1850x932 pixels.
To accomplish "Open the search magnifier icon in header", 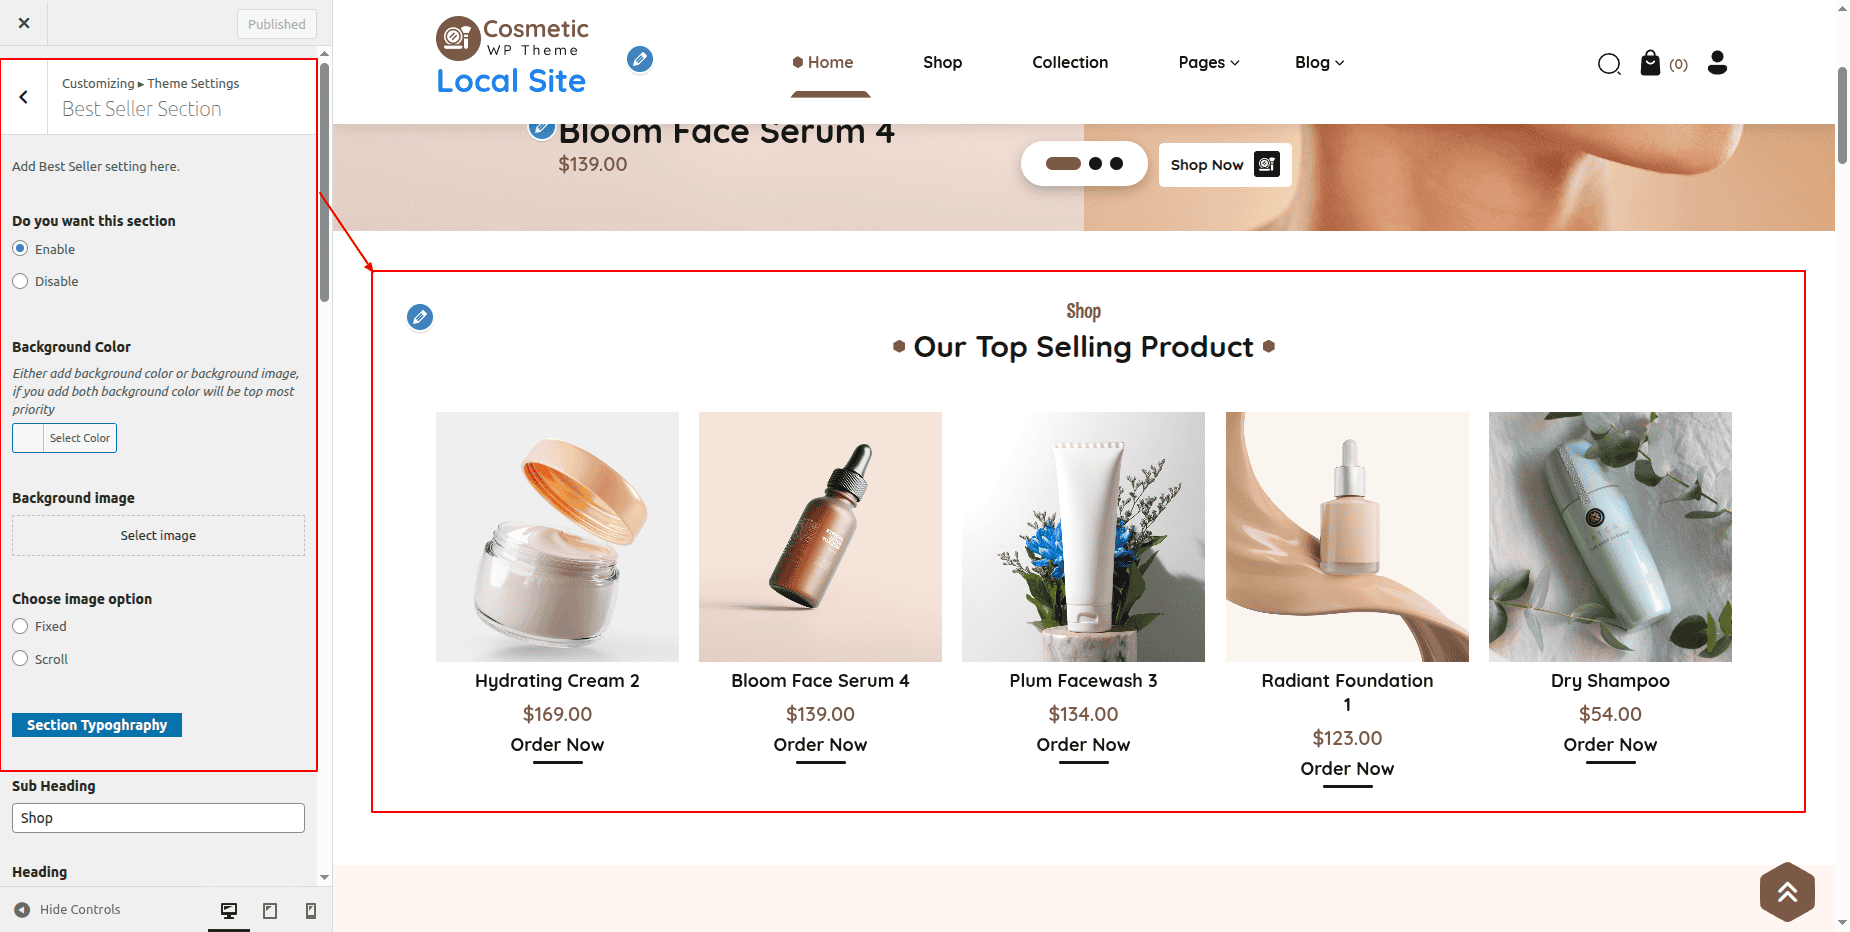I will (1609, 64).
